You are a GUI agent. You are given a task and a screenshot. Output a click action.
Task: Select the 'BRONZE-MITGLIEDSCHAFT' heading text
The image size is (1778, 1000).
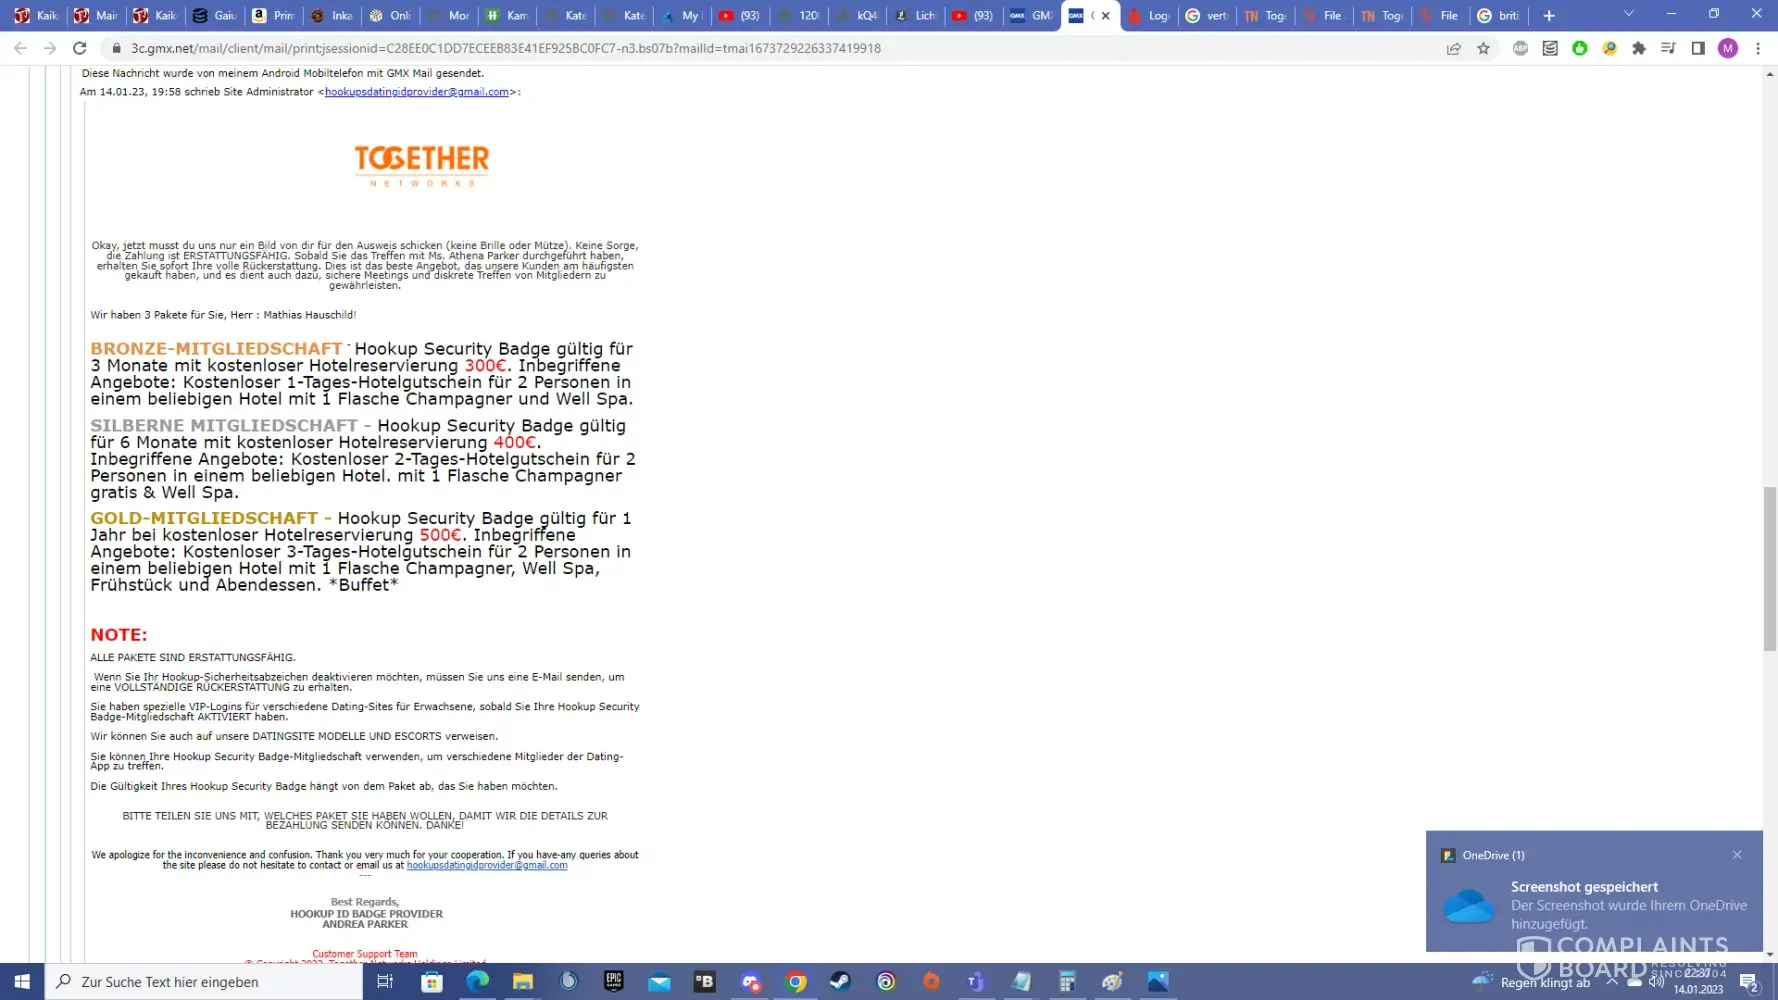[x=216, y=349]
